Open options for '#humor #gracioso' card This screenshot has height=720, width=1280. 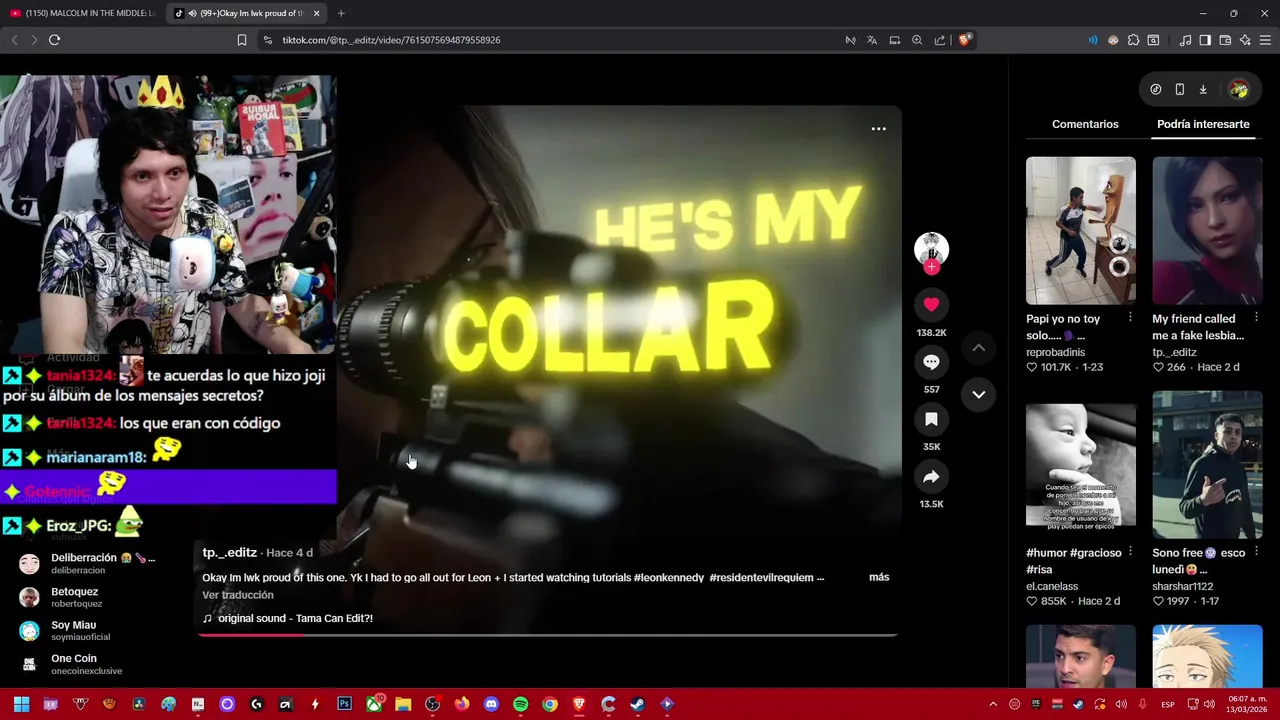(x=1130, y=551)
